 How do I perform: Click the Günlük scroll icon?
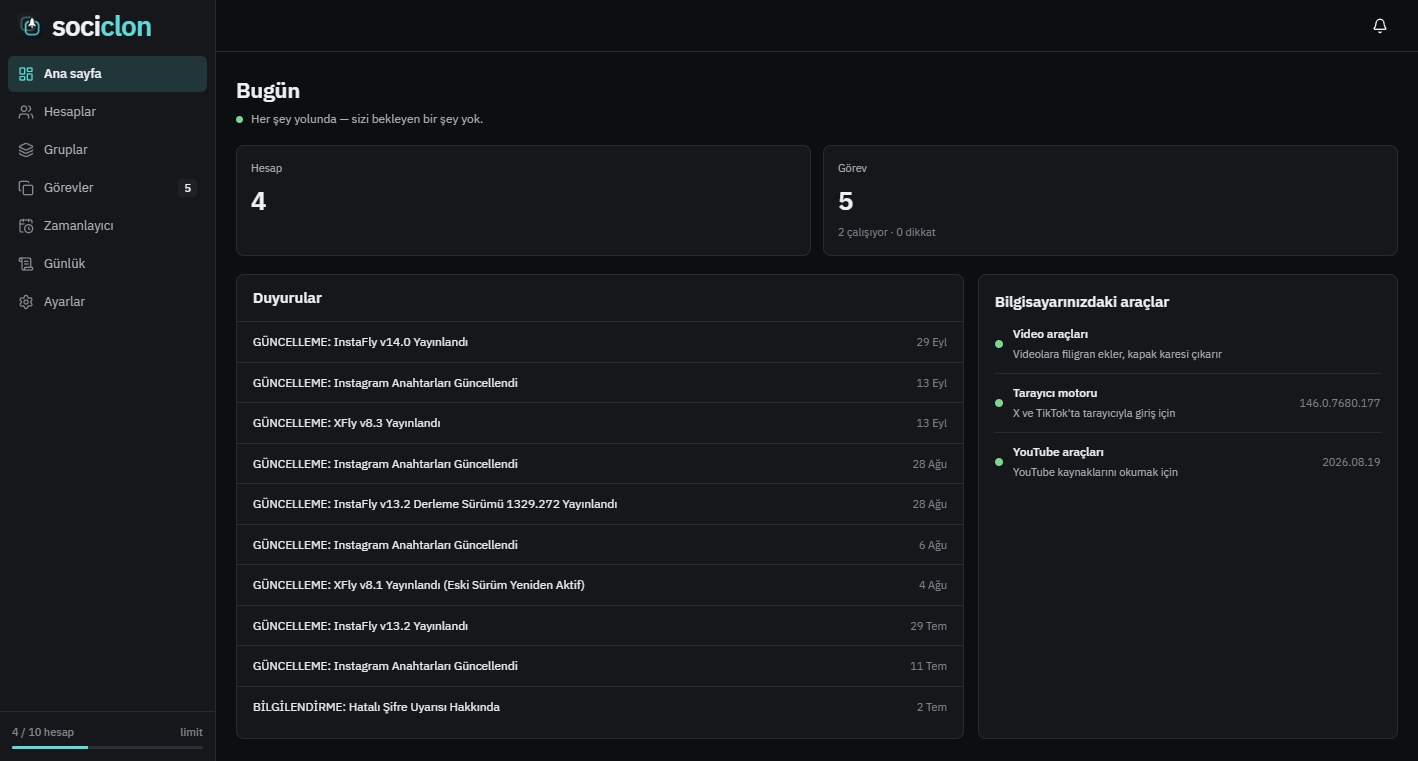pos(26,264)
